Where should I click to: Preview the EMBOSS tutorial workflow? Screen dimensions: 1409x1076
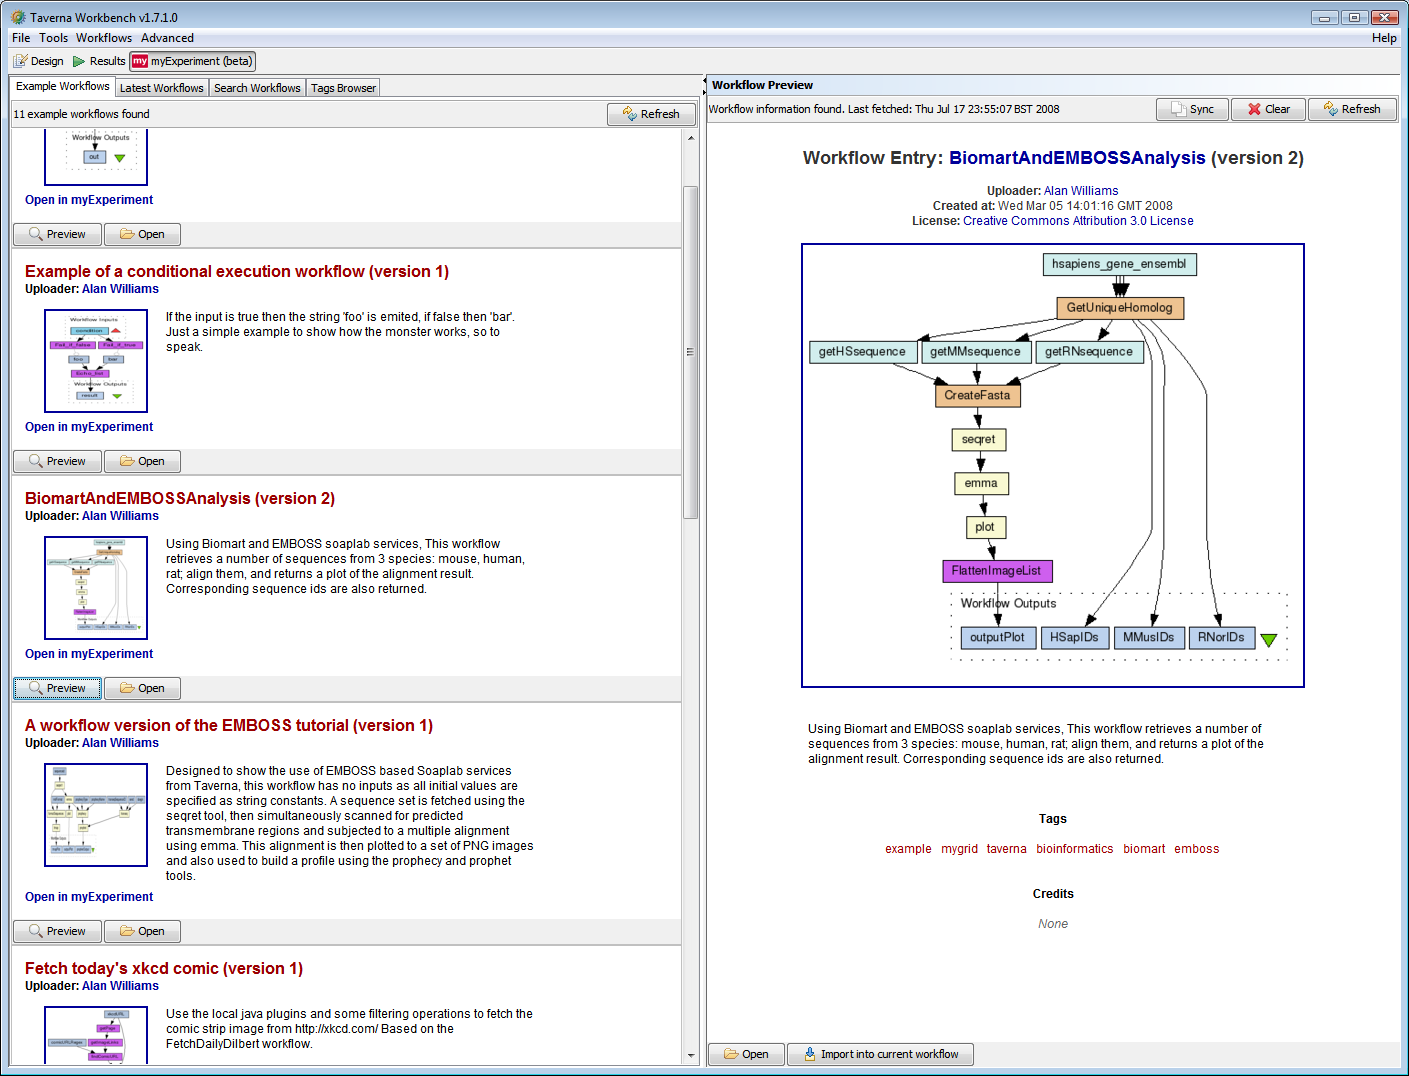pos(57,931)
